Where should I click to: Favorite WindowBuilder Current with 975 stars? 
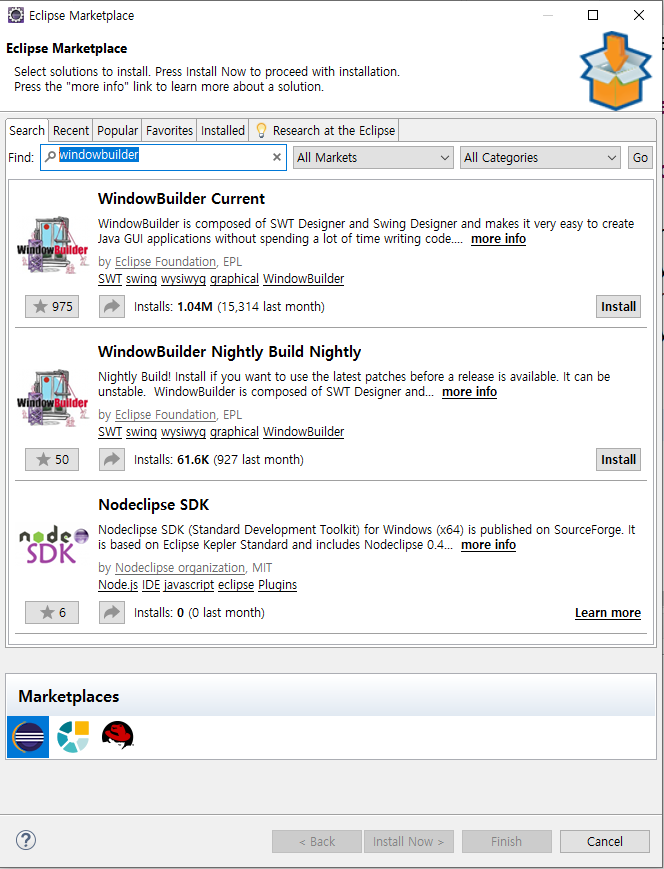(x=52, y=306)
